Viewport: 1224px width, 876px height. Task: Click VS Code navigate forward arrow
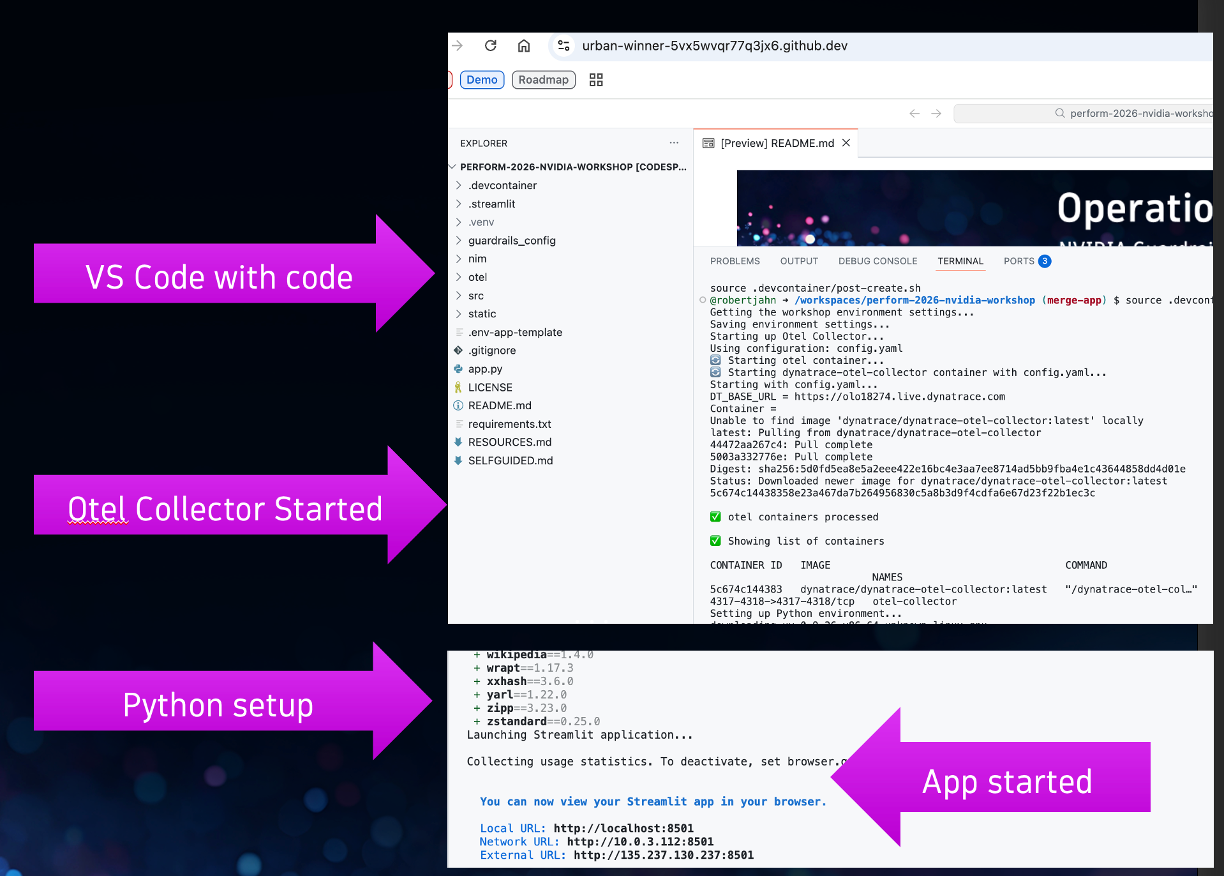(936, 114)
